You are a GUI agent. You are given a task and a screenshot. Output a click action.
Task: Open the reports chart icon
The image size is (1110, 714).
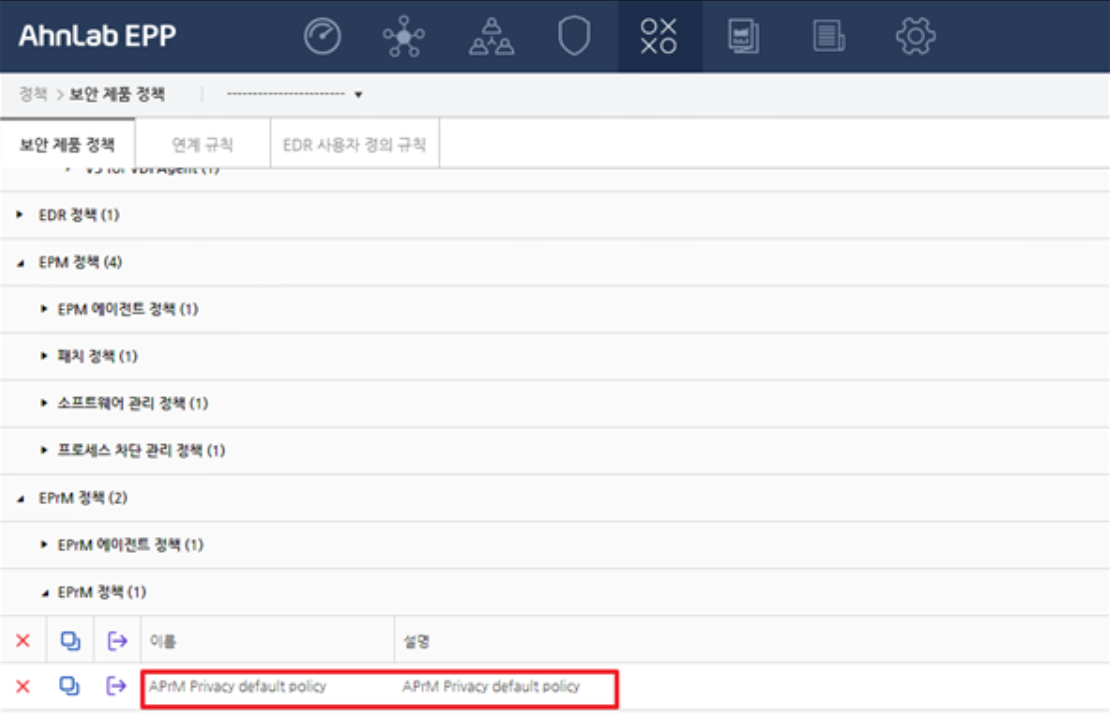743,36
